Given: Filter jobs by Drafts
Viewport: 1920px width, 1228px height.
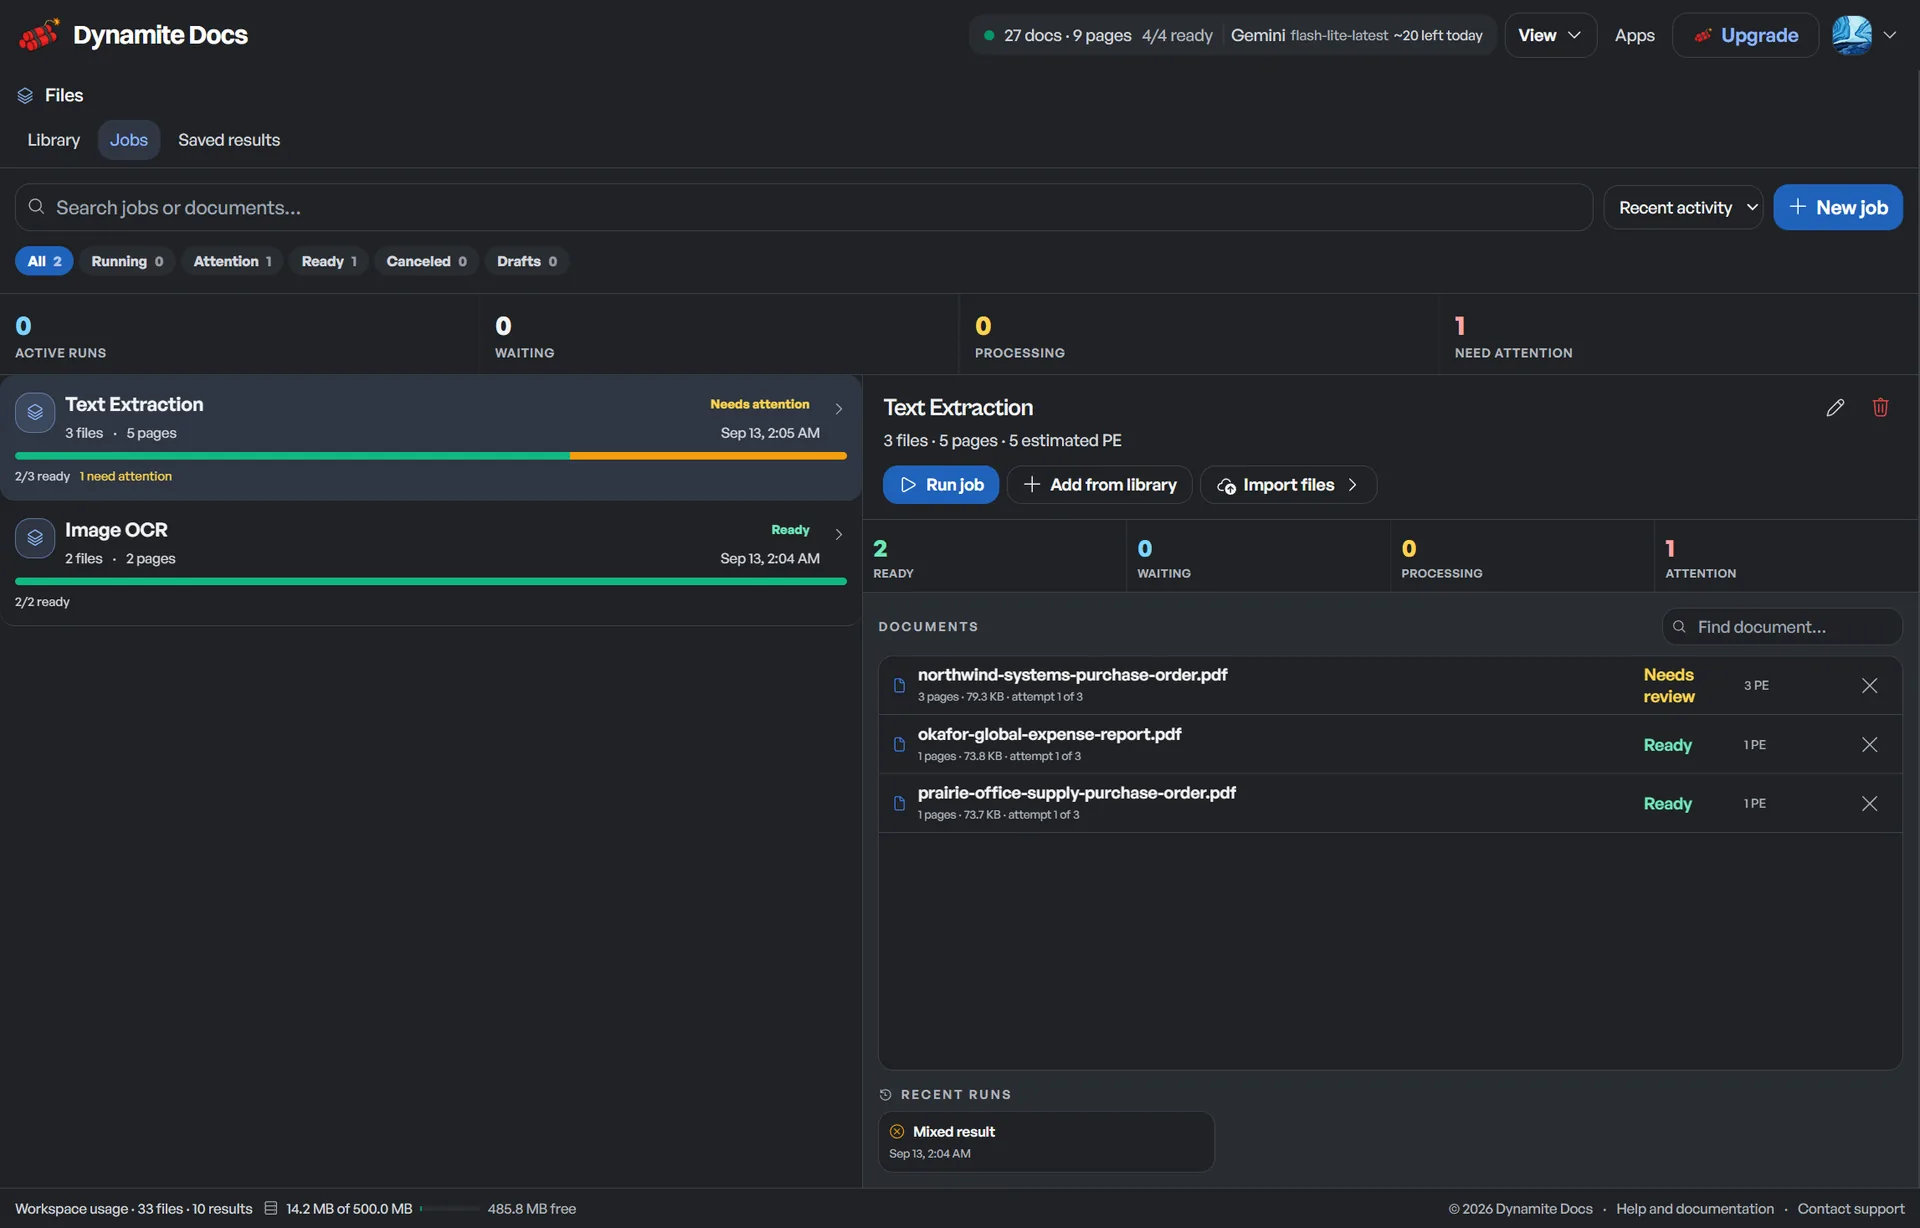Looking at the screenshot, I should pyautogui.click(x=527, y=262).
